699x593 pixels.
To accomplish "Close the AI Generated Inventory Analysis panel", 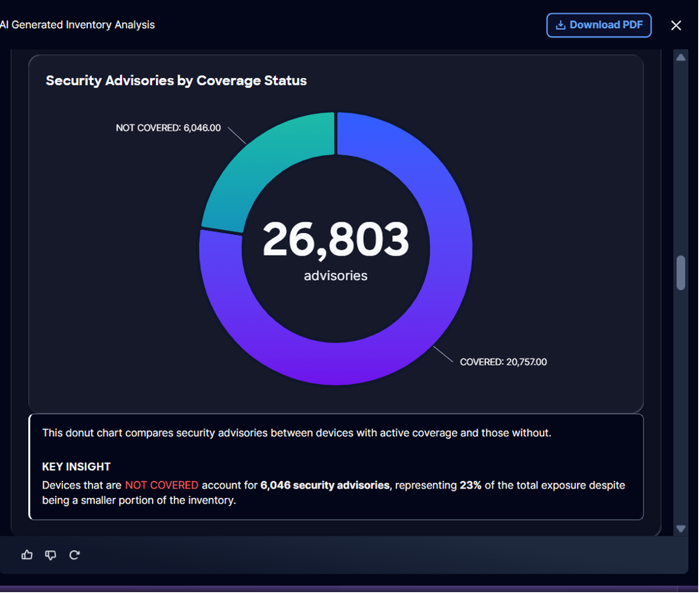I will 676,25.
